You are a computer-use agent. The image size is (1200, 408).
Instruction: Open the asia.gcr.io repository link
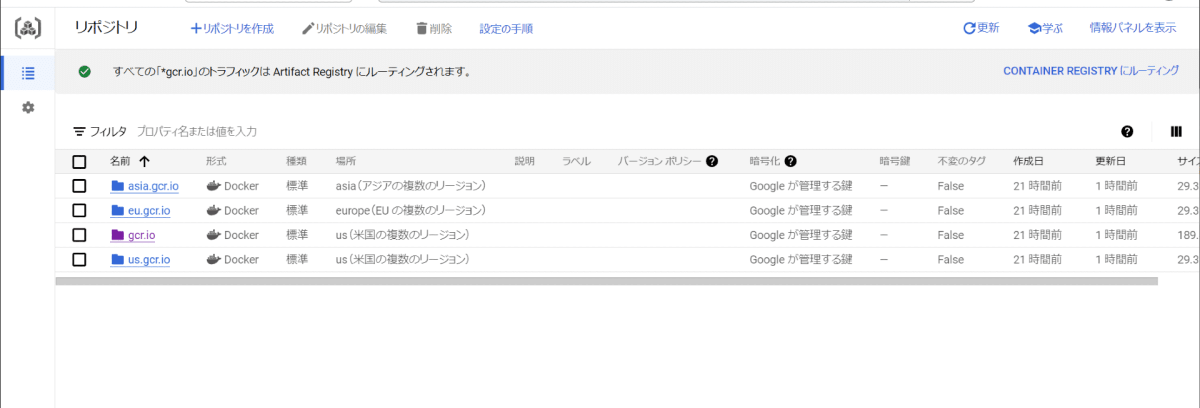pyautogui.click(x=153, y=186)
